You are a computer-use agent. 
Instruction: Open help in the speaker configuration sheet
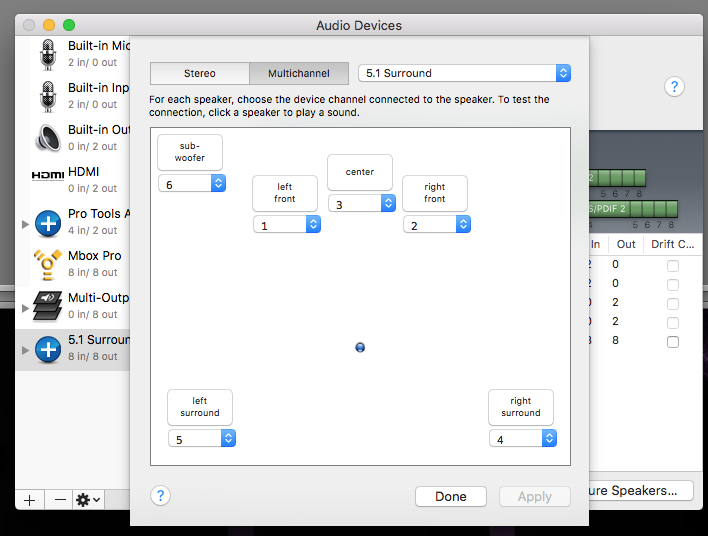click(x=160, y=496)
